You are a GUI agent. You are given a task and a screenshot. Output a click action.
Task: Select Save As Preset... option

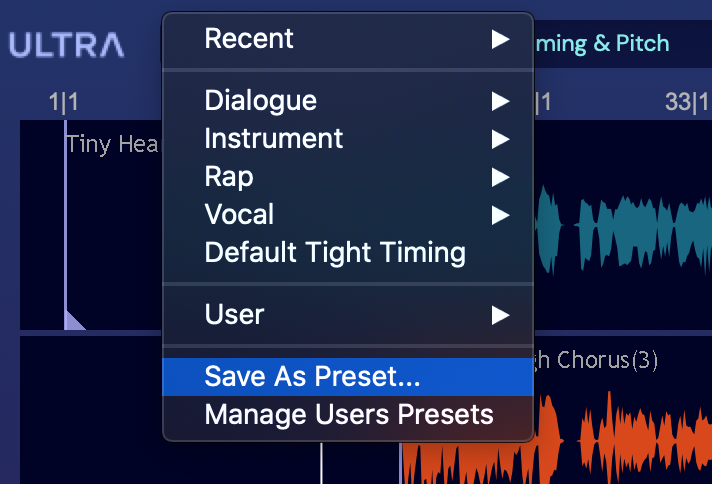(312, 377)
